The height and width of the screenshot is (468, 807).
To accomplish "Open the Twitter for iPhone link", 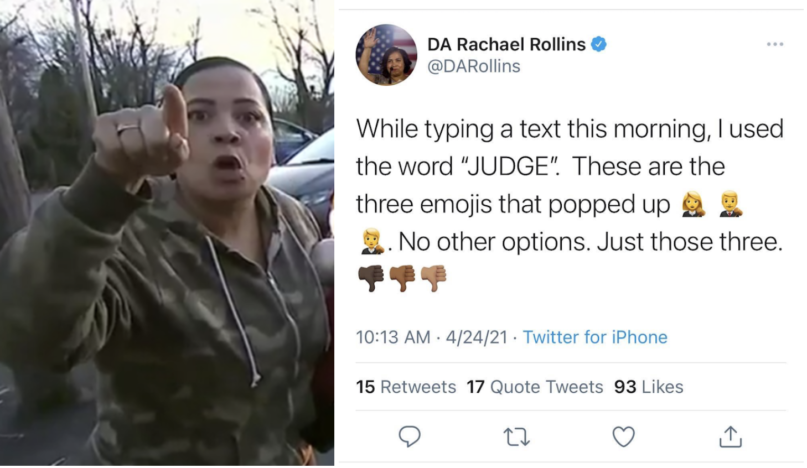I will [x=595, y=337].
